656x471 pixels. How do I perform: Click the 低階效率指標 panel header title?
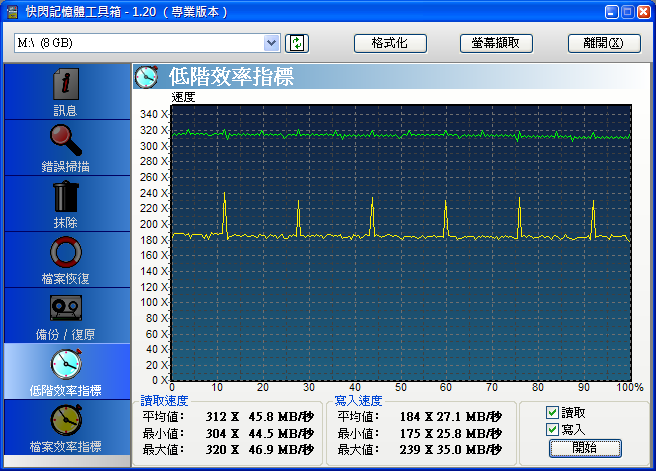tap(231, 77)
